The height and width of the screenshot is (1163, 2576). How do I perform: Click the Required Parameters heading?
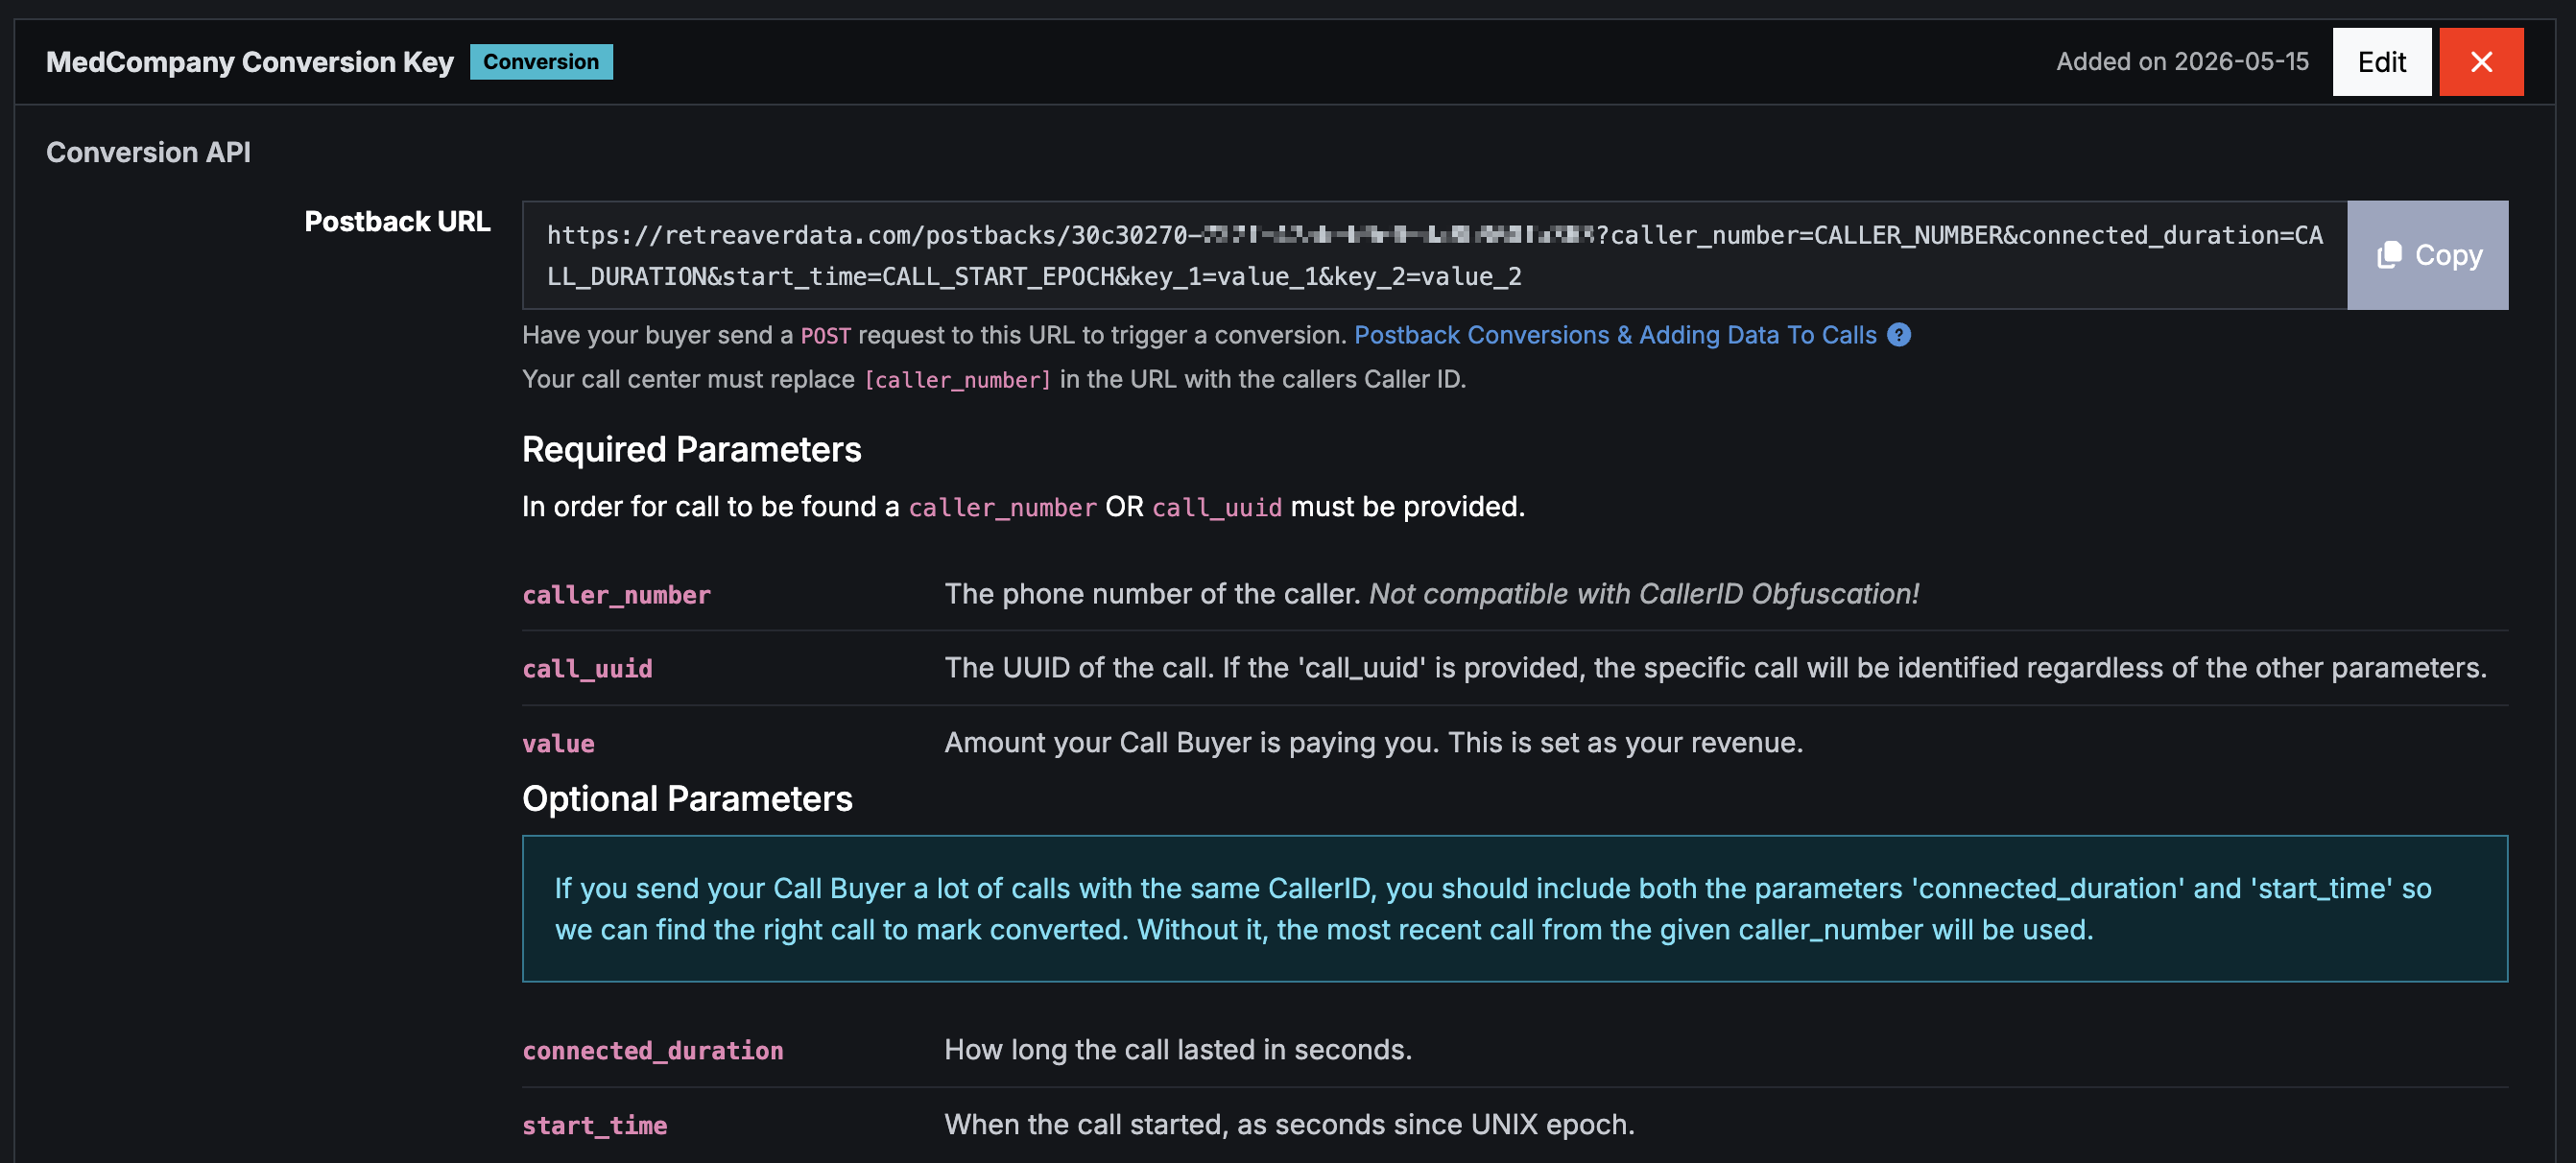(691, 449)
